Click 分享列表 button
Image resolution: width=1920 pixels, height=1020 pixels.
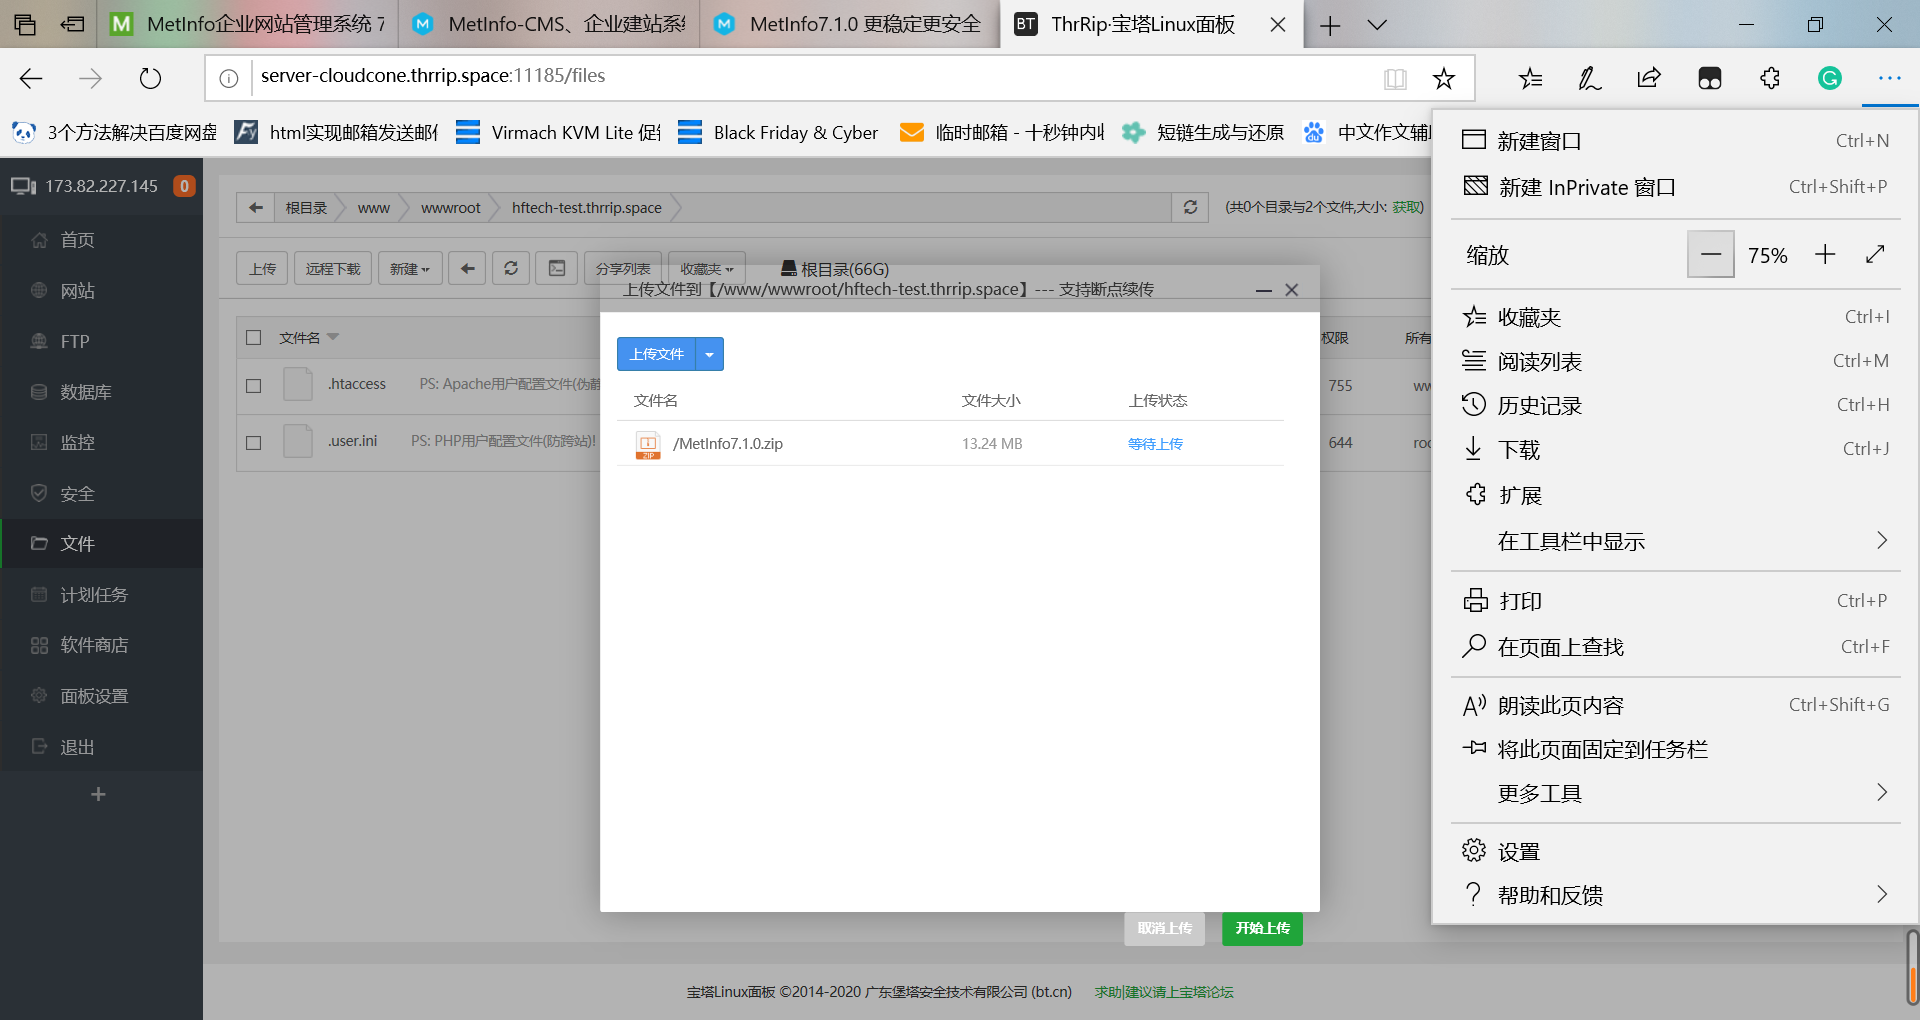click(x=623, y=268)
